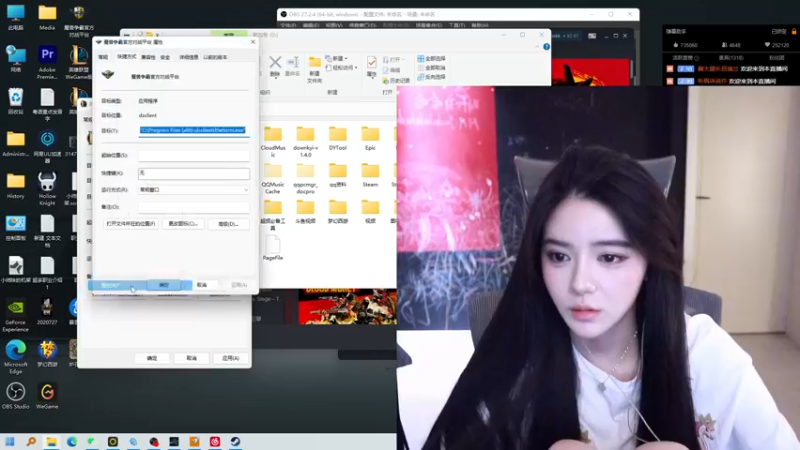The height and width of the screenshot is (450, 800).
Task: Open the Control Panel desktop icon
Action: coord(15,228)
